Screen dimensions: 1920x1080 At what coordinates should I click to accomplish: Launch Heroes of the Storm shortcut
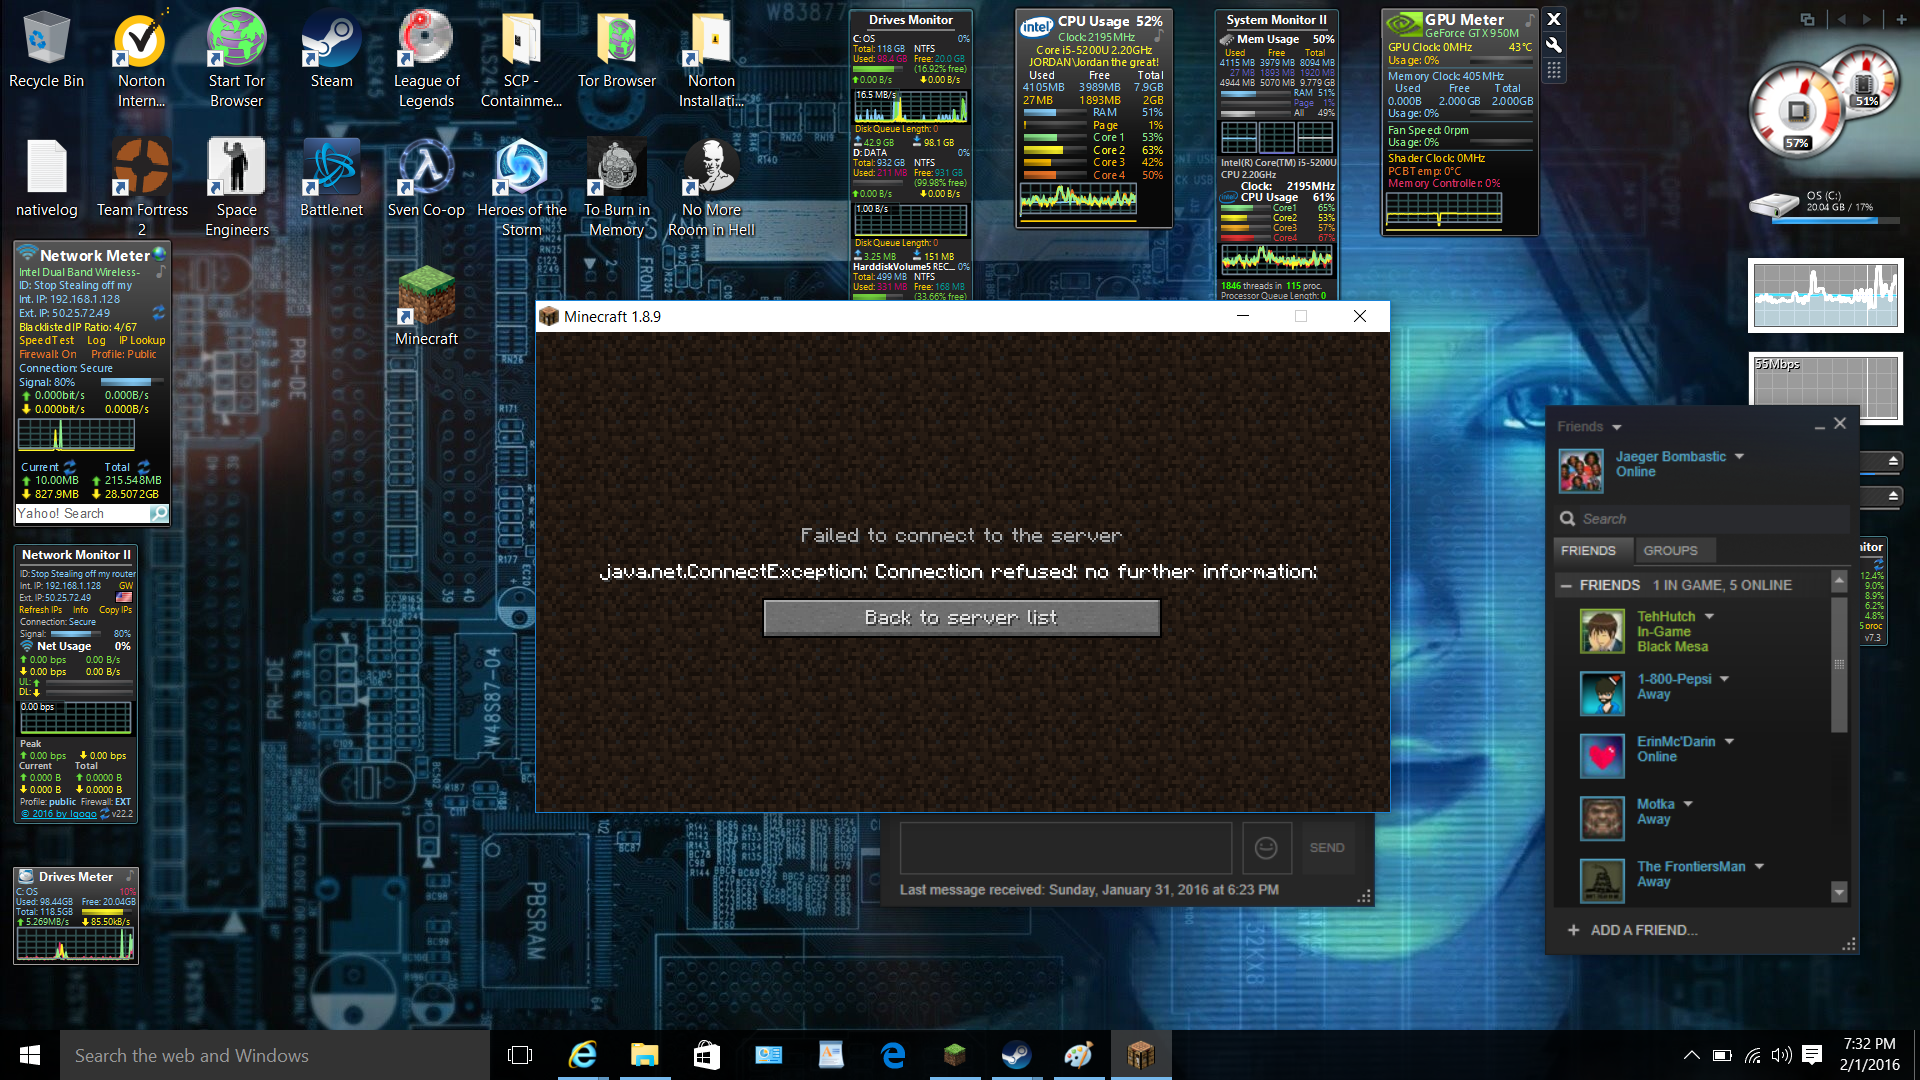[x=521, y=168]
